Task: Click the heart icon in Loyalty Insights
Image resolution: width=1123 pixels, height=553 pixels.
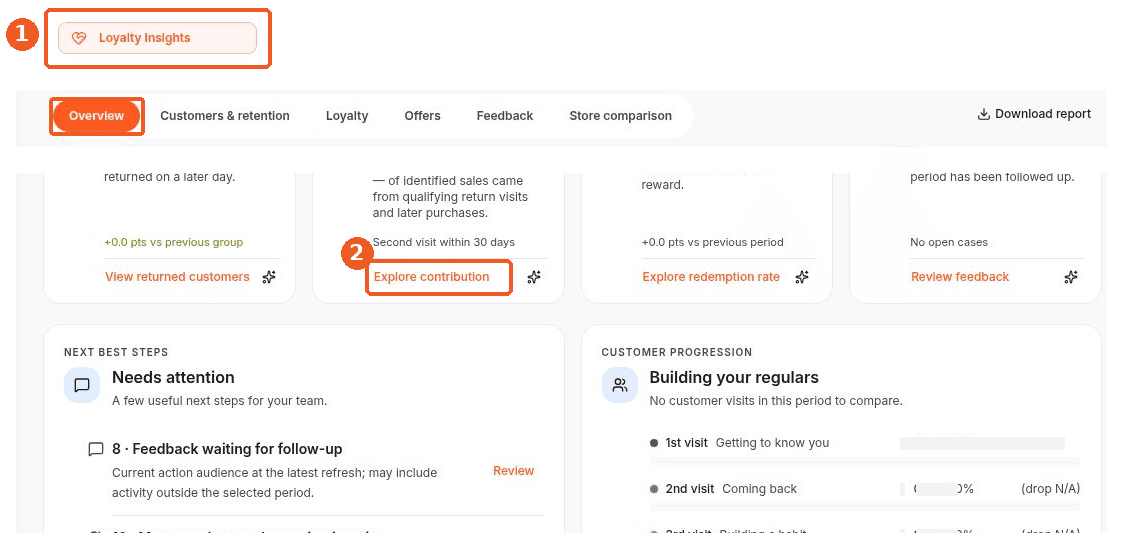Action: pyautogui.click(x=79, y=38)
